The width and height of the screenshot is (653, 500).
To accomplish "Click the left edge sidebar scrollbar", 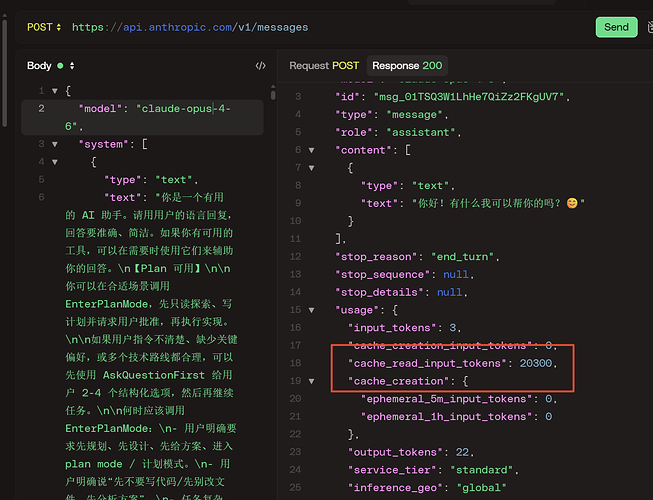I will [x=4, y=71].
